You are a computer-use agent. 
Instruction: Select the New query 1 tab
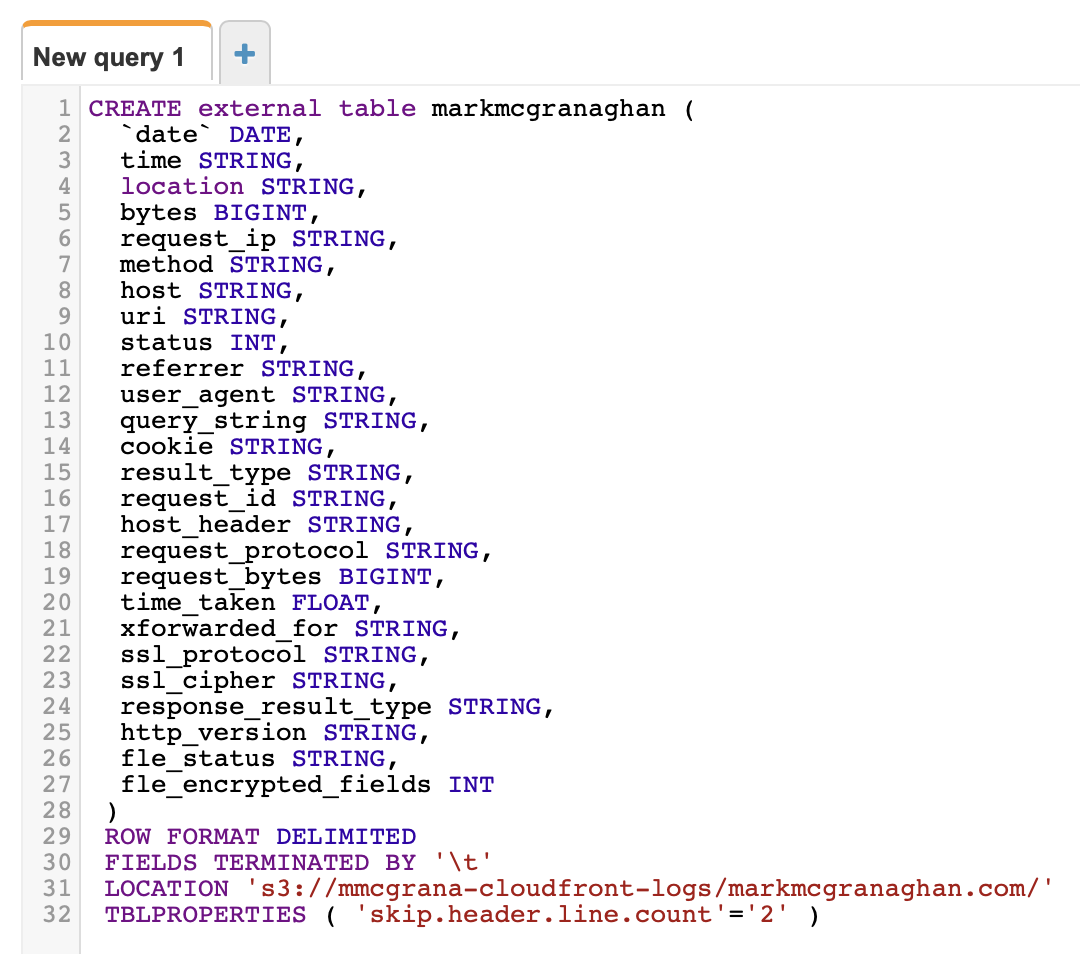point(116,53)
